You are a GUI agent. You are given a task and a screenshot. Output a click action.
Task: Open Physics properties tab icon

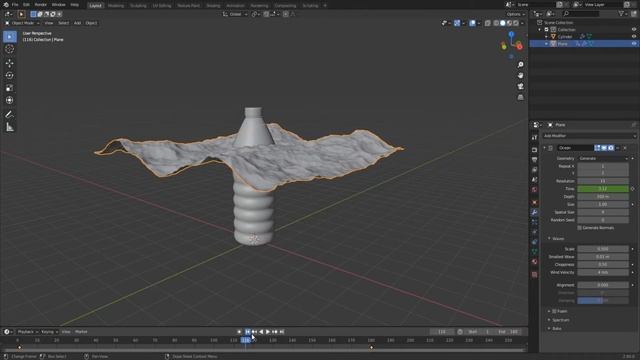tap(534, 232)
